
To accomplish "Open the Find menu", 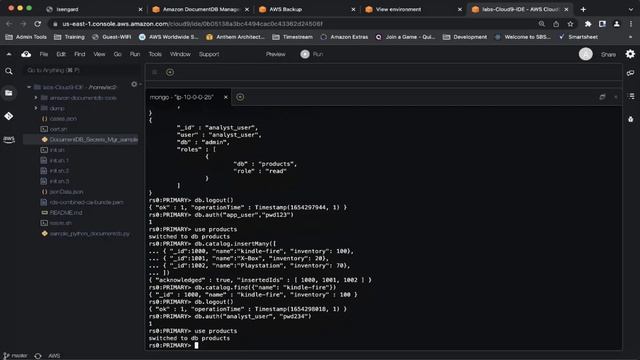I will [80, 54].
